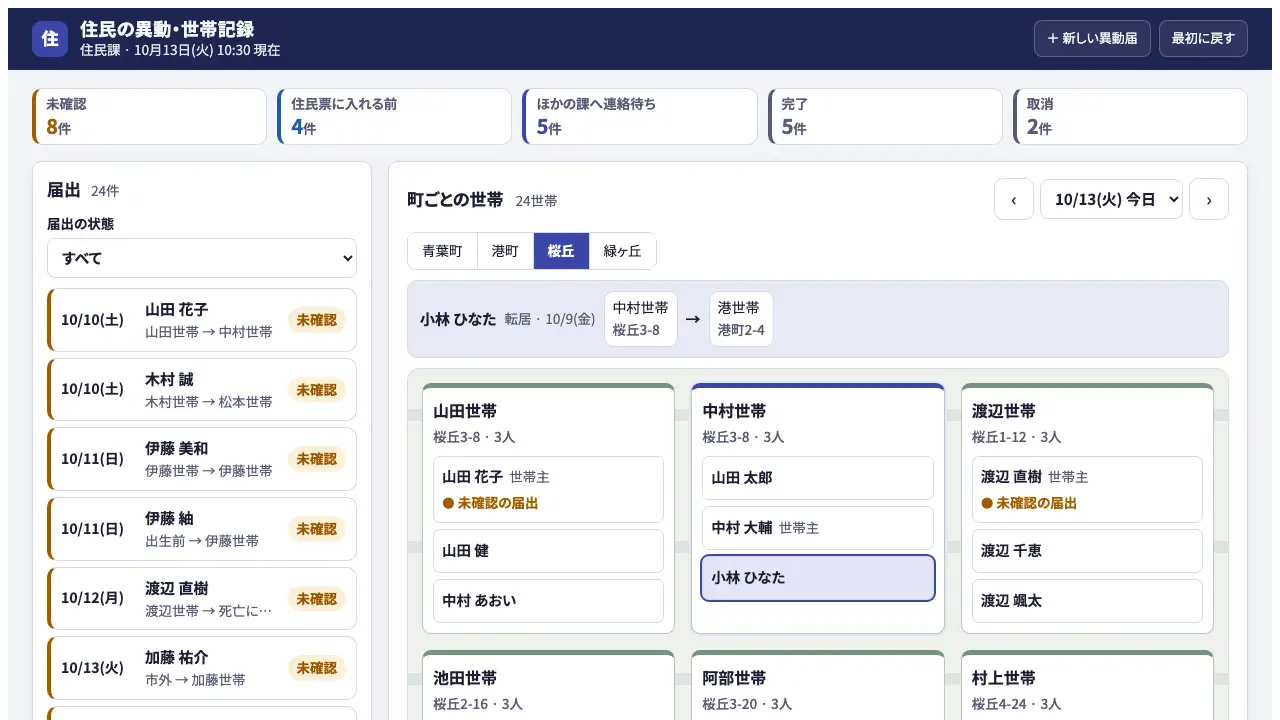Select resident 中村 あおい
The height and width of the screenshot is (720, 1280).
click(x=548, y=601)
